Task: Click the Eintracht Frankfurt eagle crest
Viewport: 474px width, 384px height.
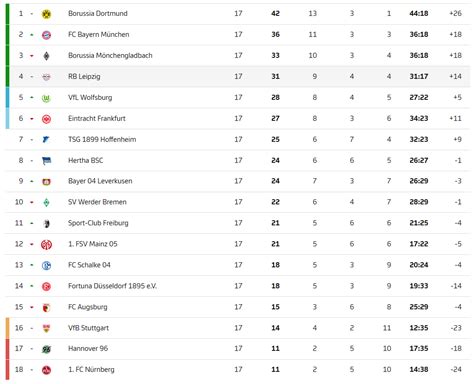Action: [46, 119]
